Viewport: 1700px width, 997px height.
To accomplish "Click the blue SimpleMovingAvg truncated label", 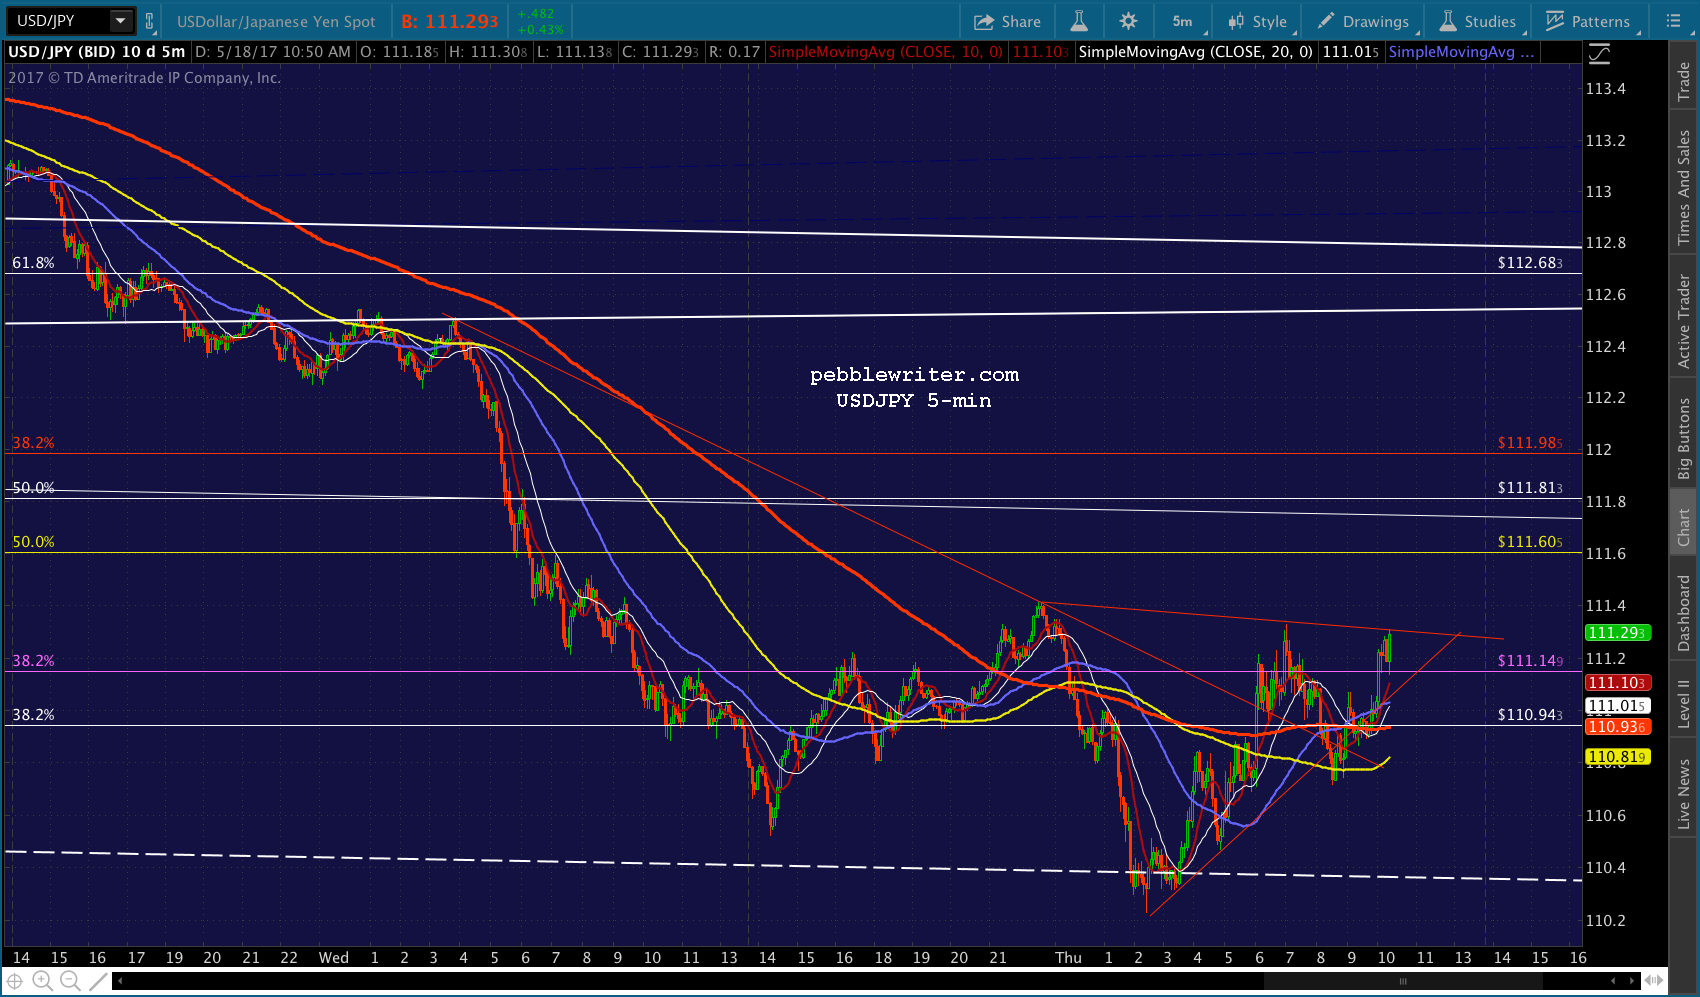I will (1461, 52).
